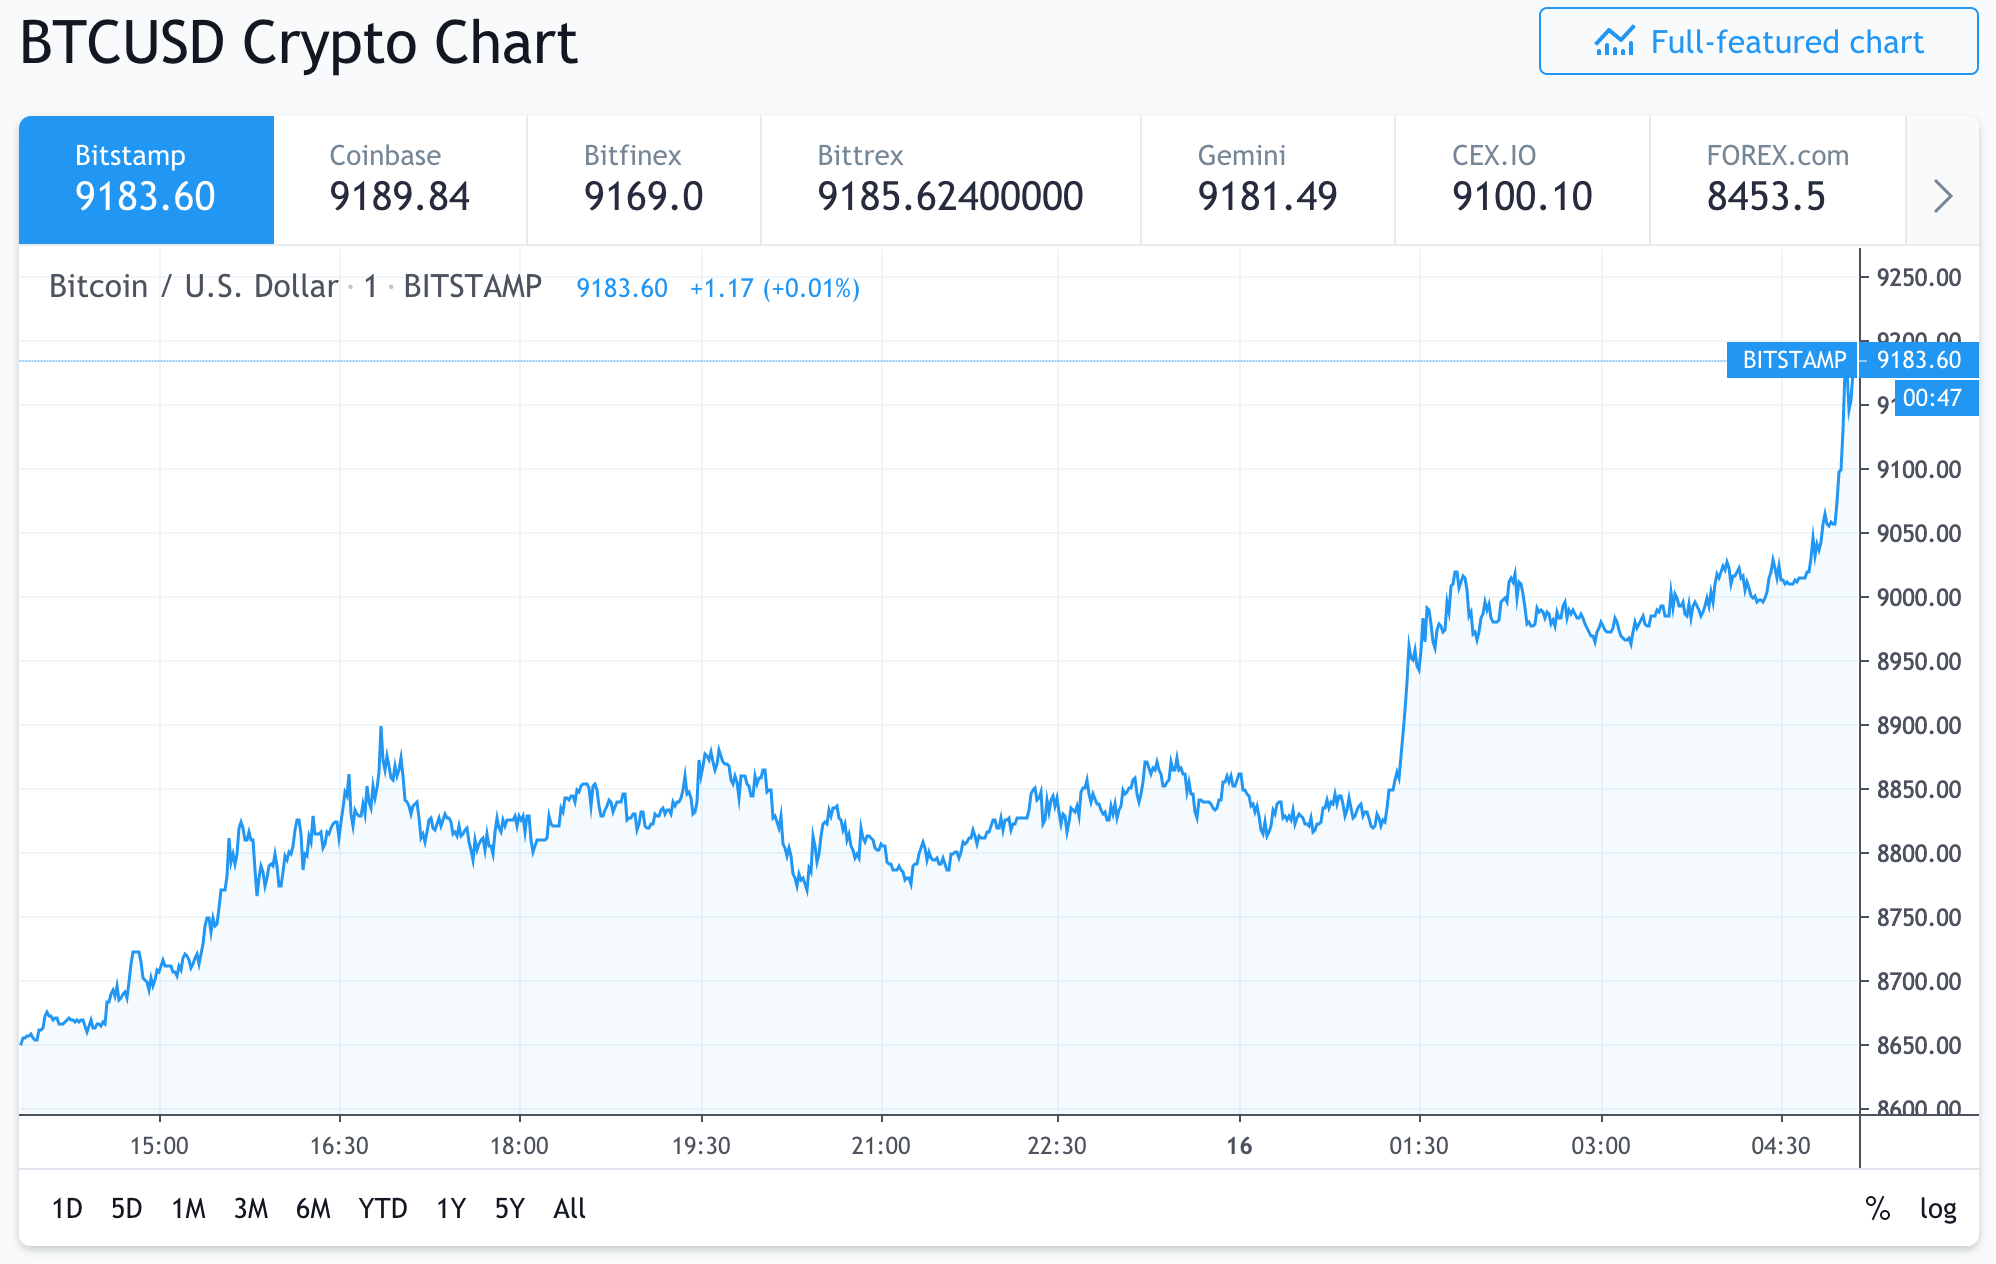Image resolution: width=1996 pixels, height=1264 pixels.
Task: Select the FOREX.com price tab
Action: coord(1777,180)
